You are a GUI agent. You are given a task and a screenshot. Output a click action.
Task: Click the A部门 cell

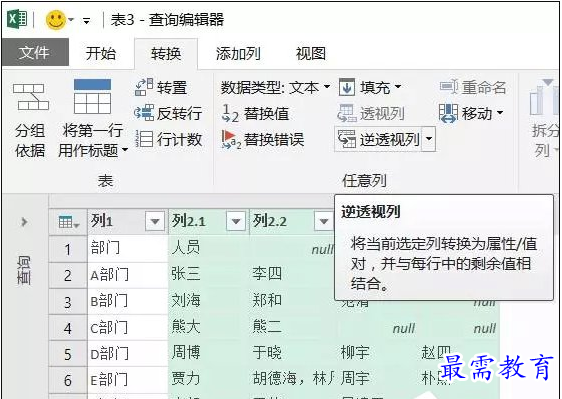128,275
